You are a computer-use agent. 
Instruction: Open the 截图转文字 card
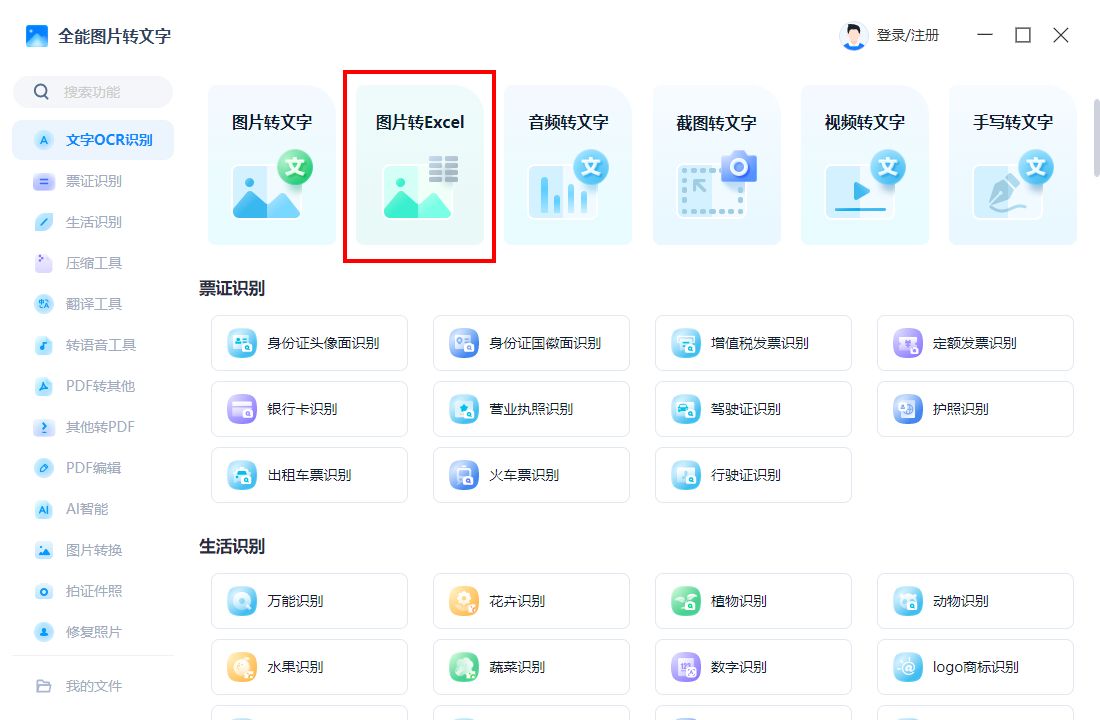pos(716,166)
